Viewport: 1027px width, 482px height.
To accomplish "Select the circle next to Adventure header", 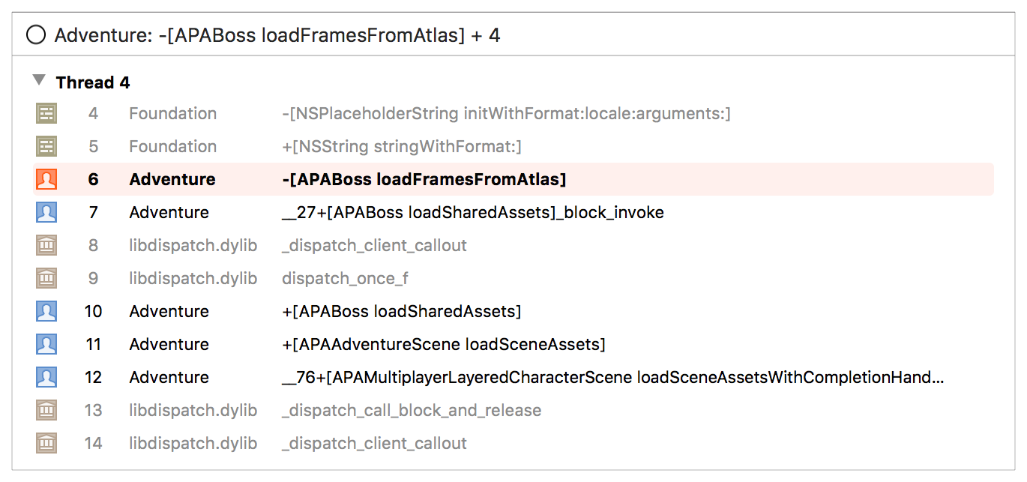I will click(36, 36).
